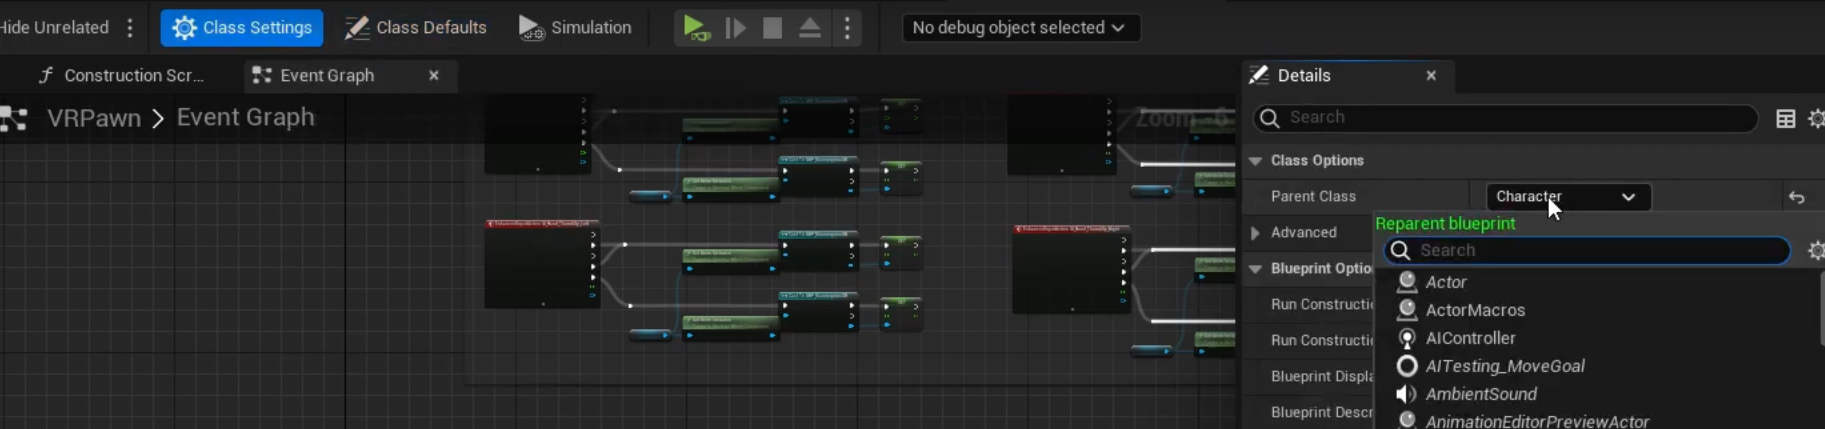
Task: Click the Blueprint Displa... property label
Action: tap(1321, 376)
